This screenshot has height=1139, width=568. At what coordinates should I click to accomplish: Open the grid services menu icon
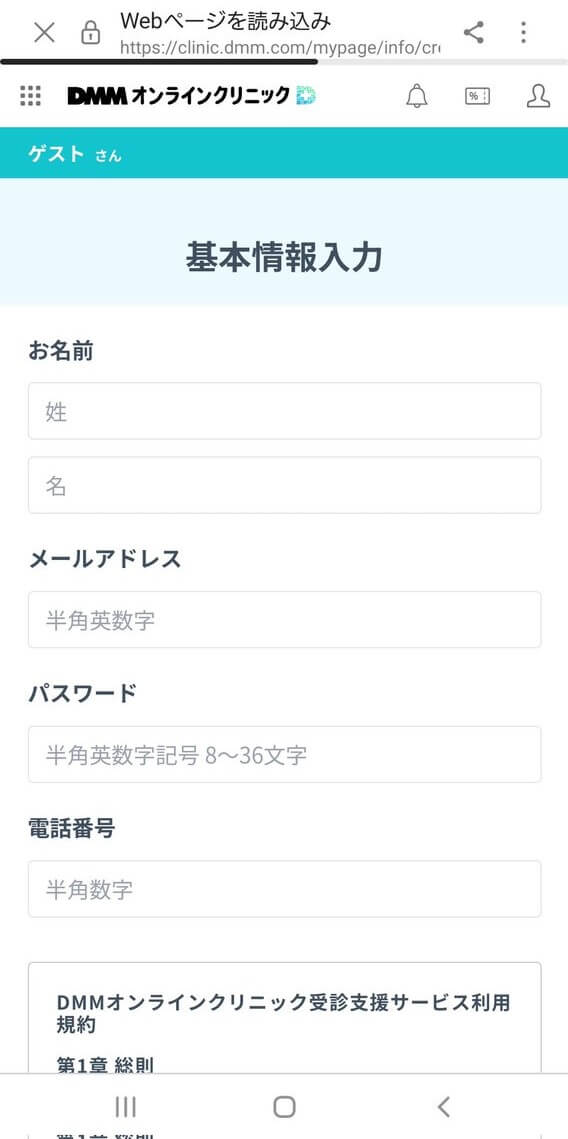(31, 96)
